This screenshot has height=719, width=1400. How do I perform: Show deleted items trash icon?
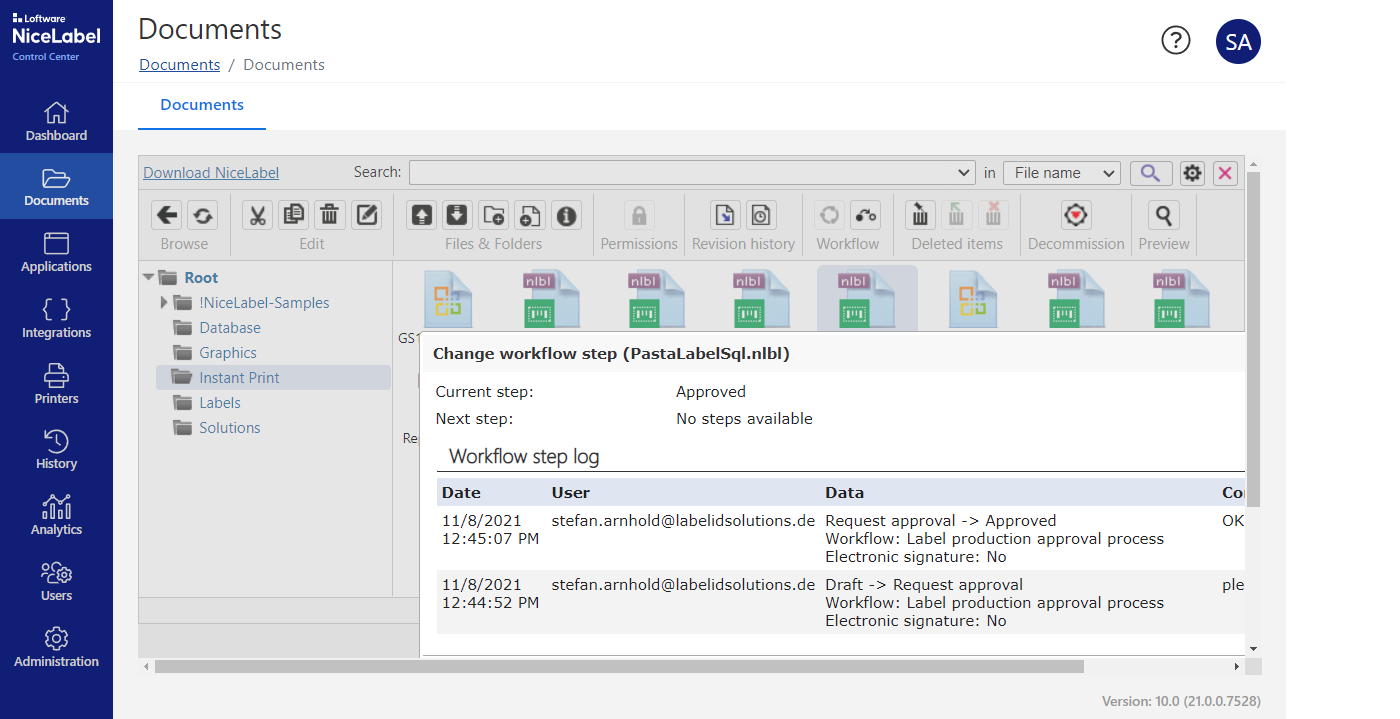(921, 215)
